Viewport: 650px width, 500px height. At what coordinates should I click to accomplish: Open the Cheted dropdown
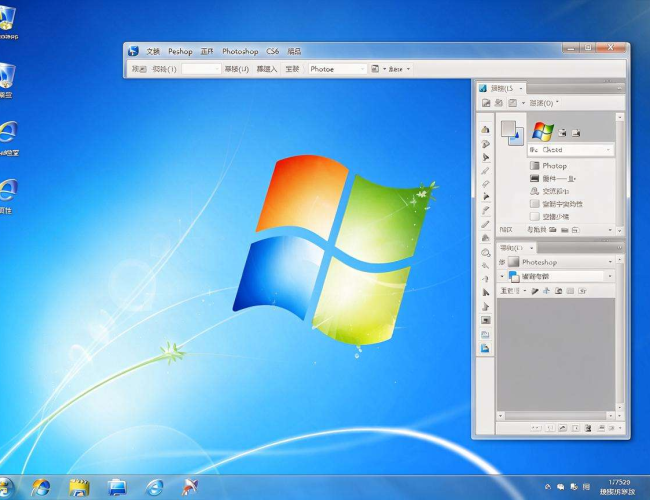point(570,150)
